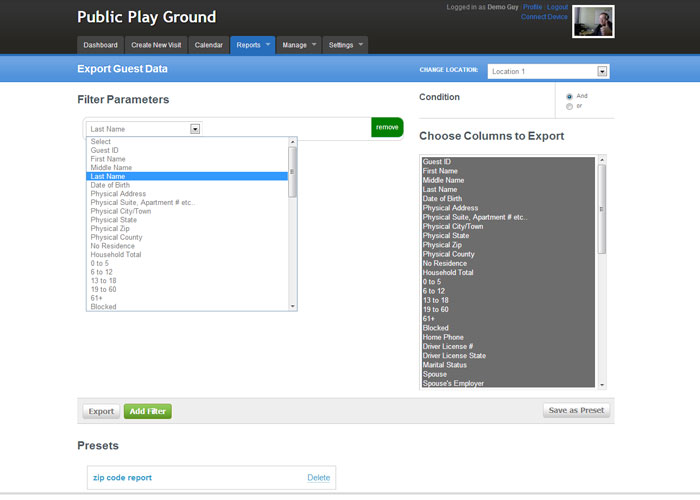700x500 pixels.
Task: Click the Connect Device link
Action: 544,17
